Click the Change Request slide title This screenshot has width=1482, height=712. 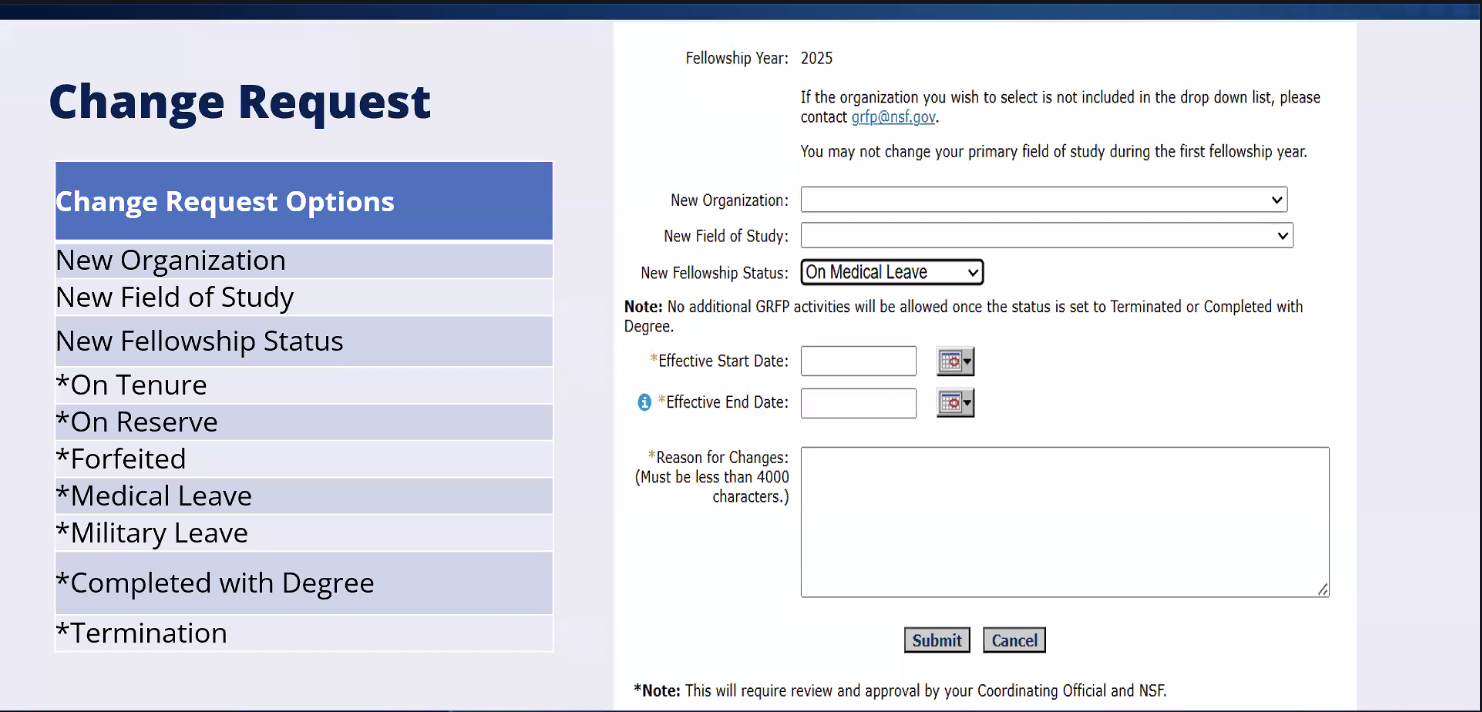240,102
